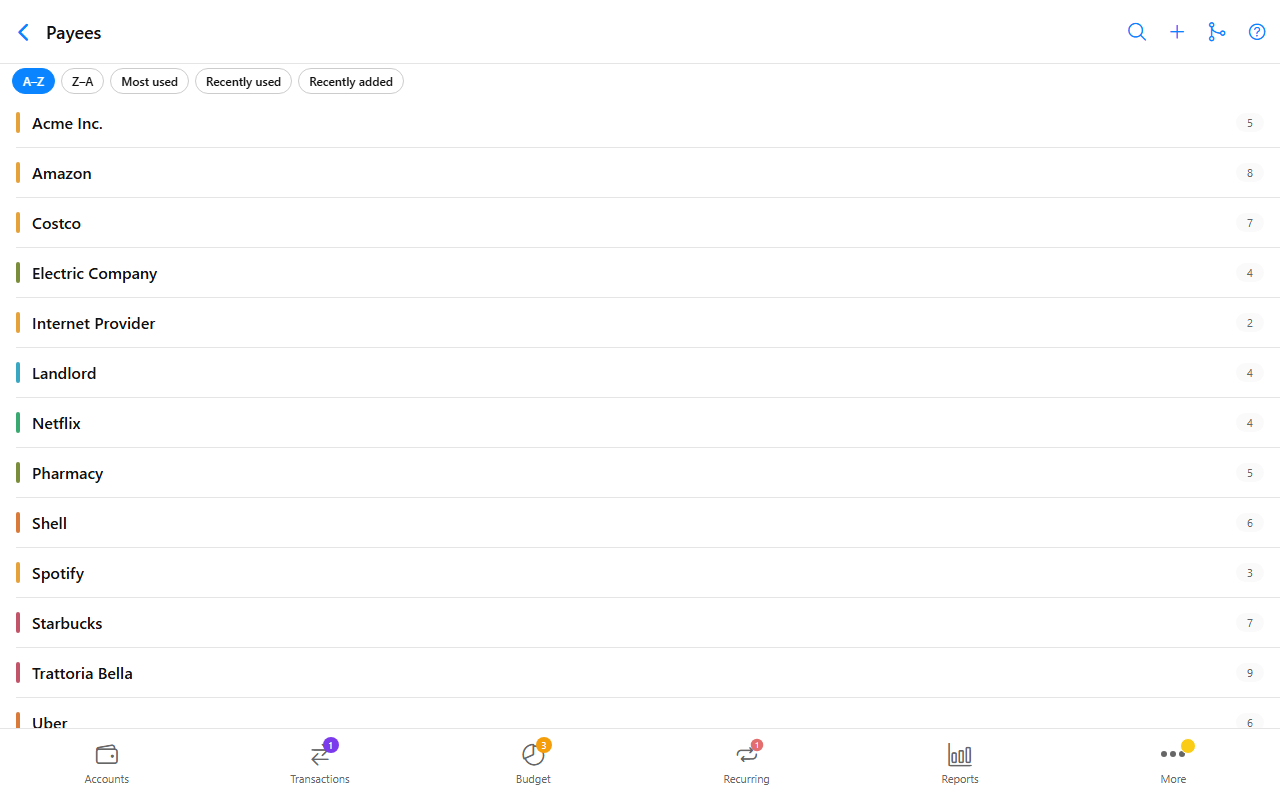The image size is (1280, 800).
Task: Go back using the back arrow
Action: pos(24,32)
